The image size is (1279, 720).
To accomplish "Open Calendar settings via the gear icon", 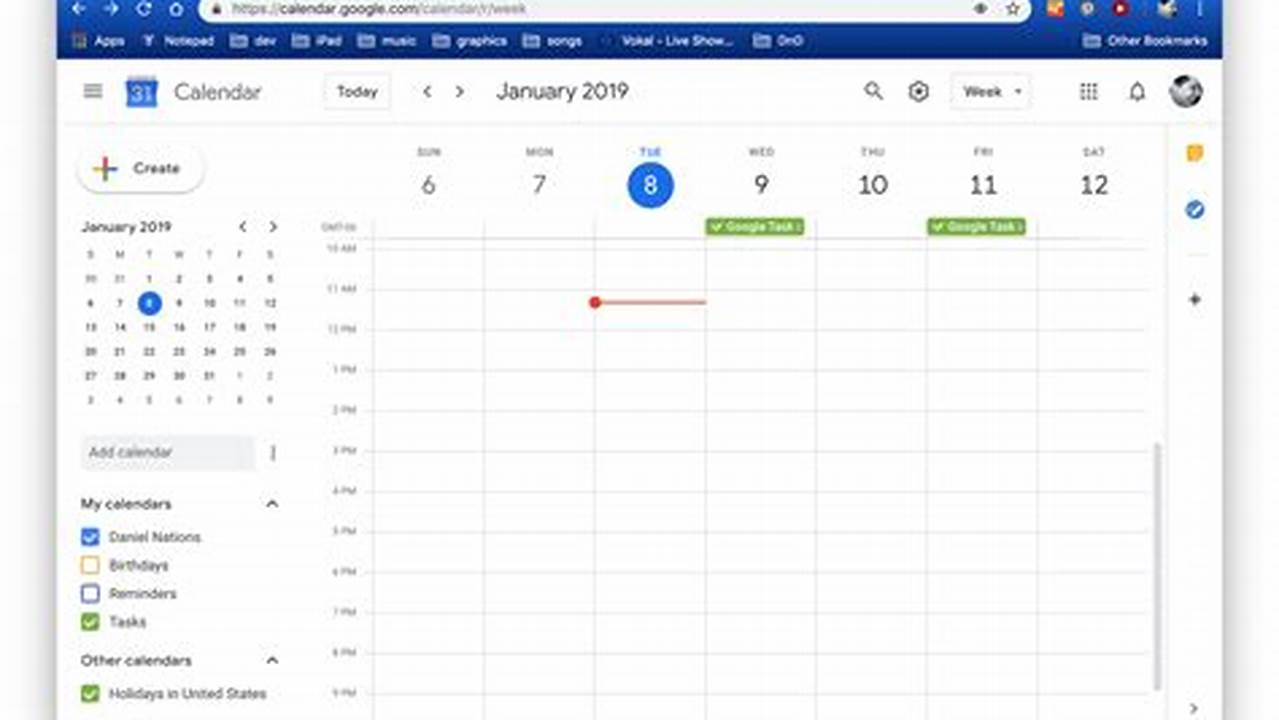I will [x=917, y=91].
